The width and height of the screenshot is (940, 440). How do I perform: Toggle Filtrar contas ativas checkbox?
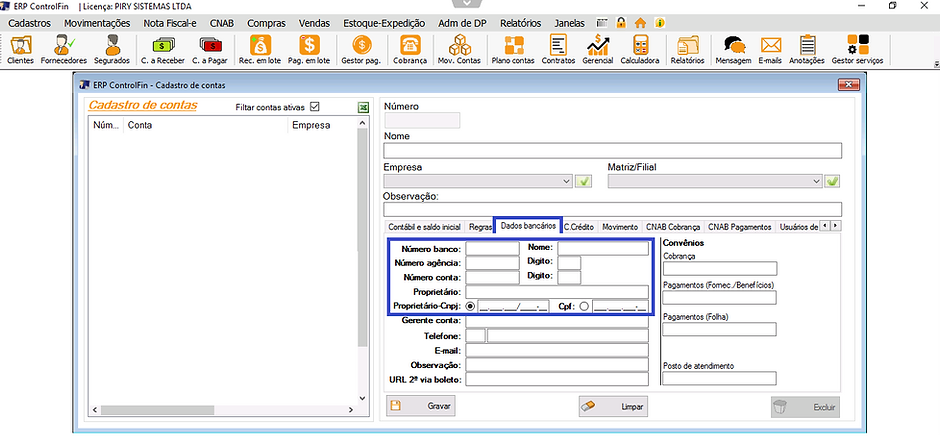[315, 107]
